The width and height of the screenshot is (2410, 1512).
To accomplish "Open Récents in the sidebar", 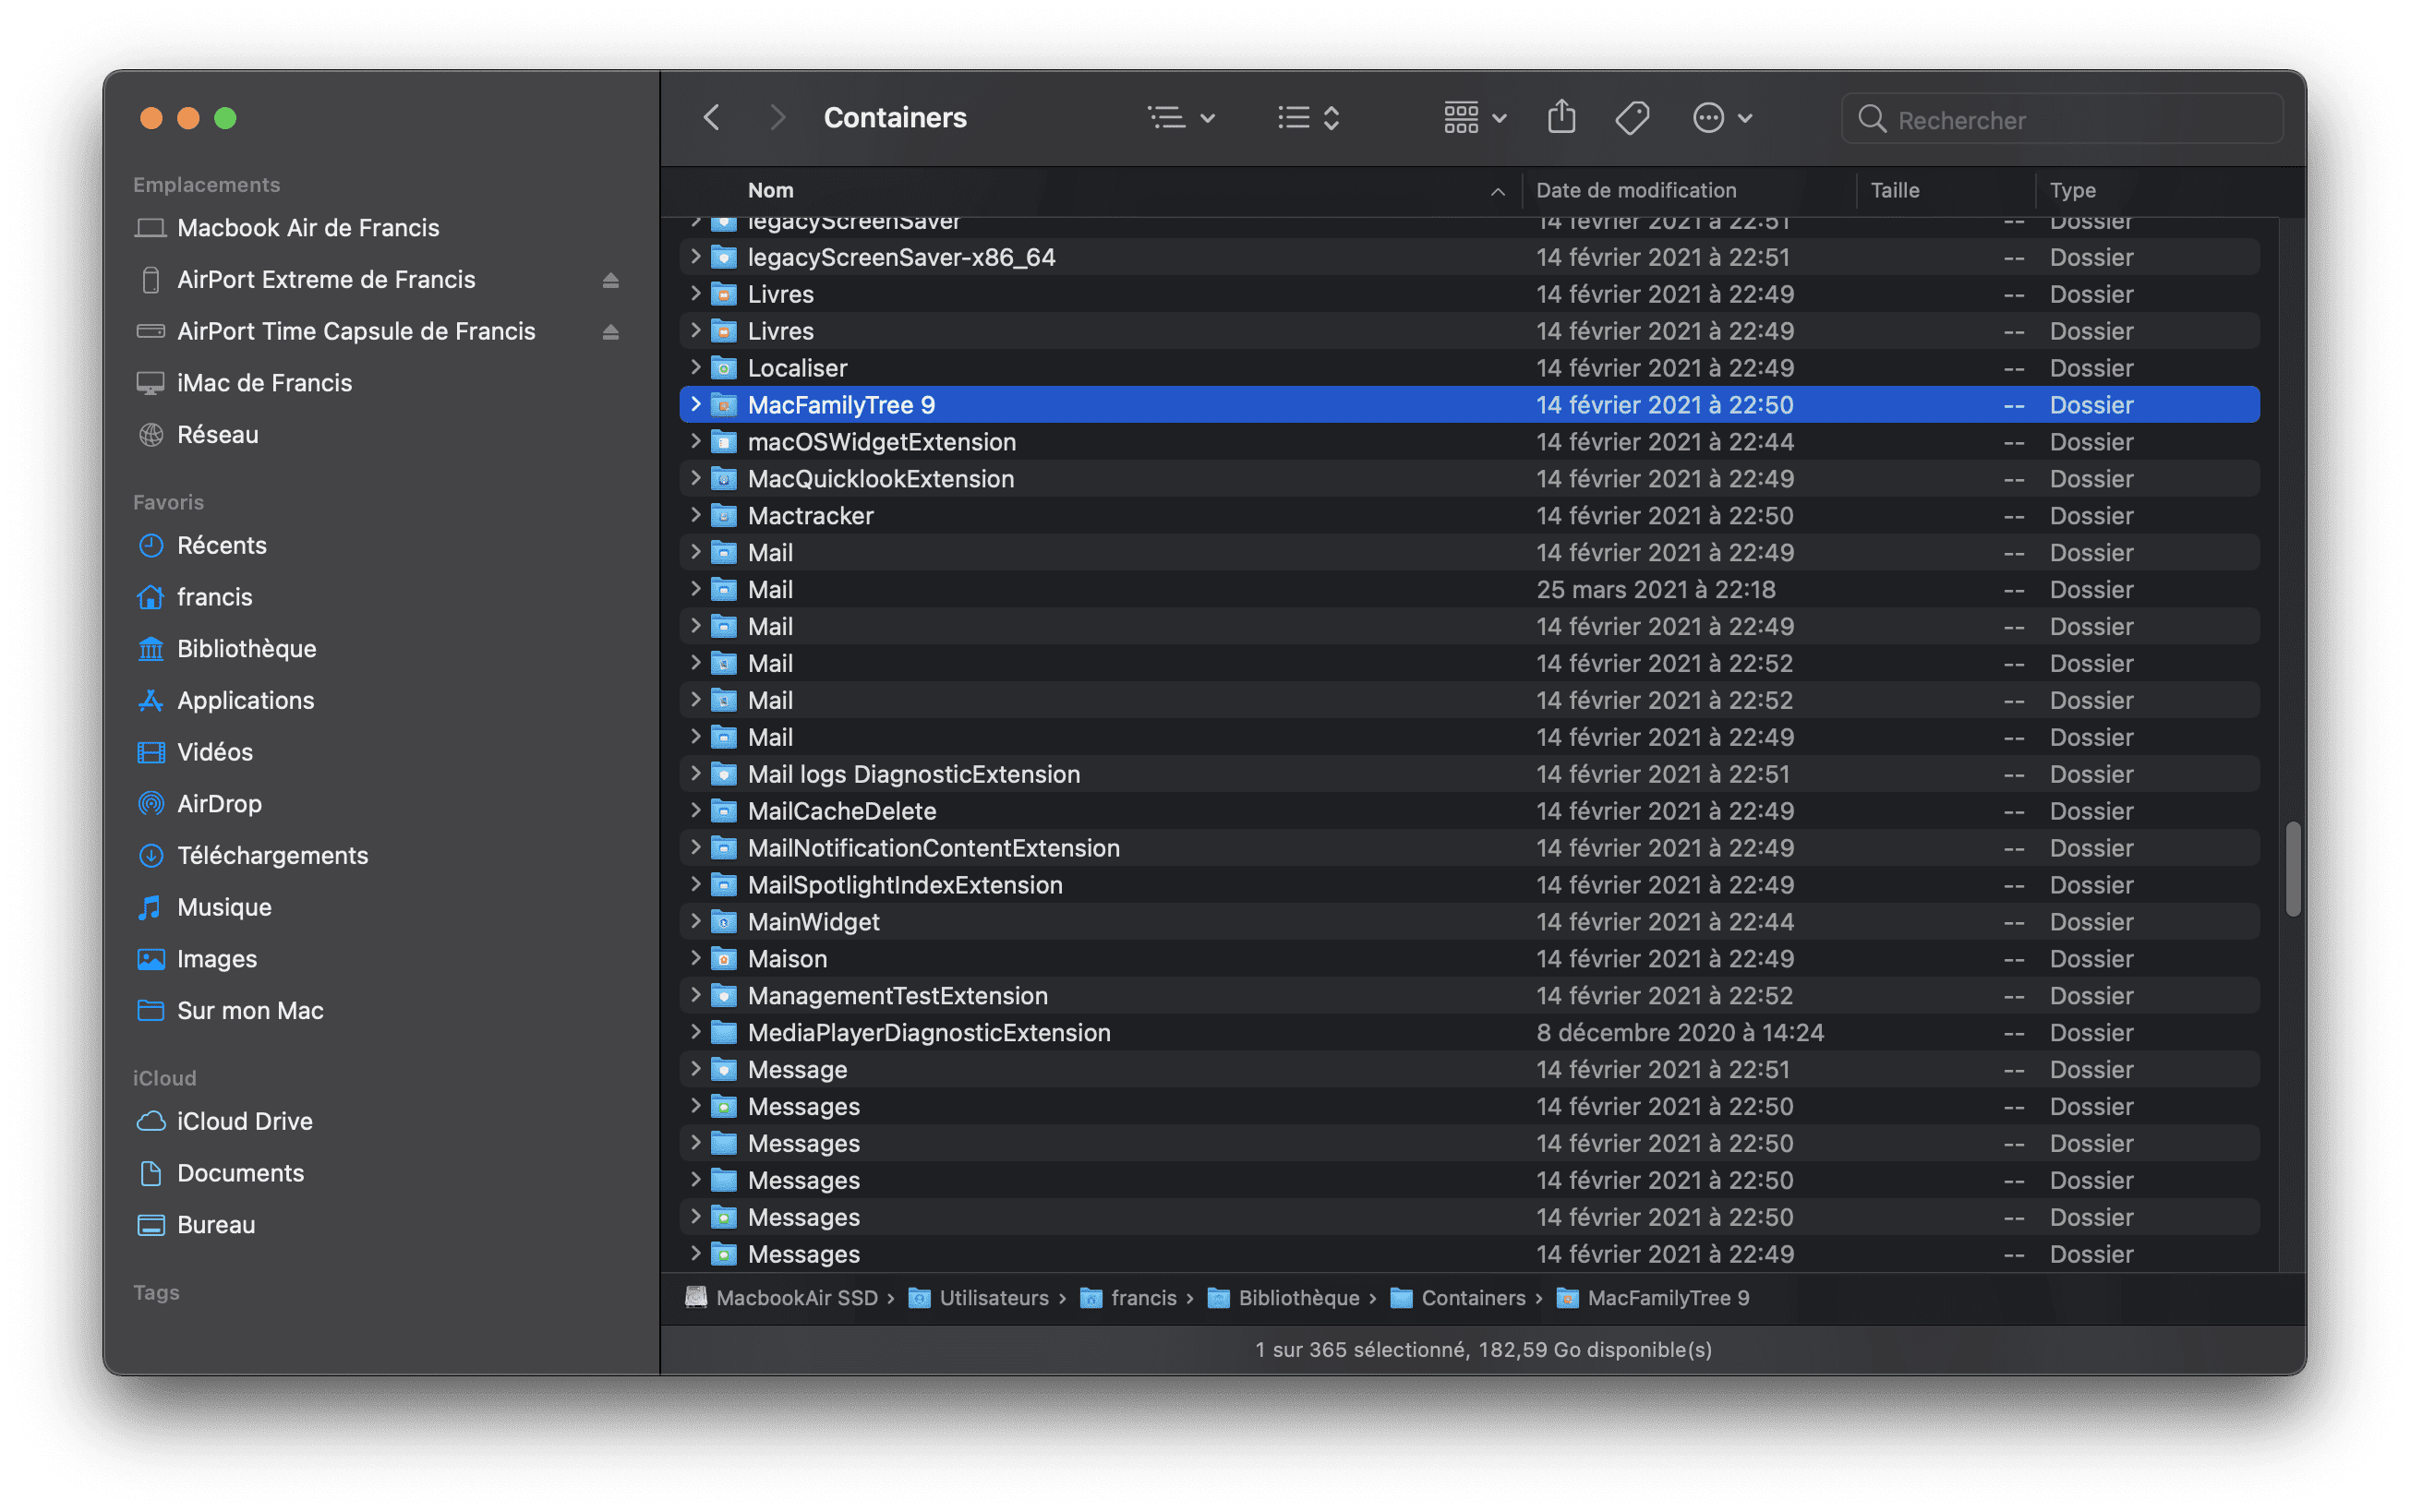I will point(221,546).
